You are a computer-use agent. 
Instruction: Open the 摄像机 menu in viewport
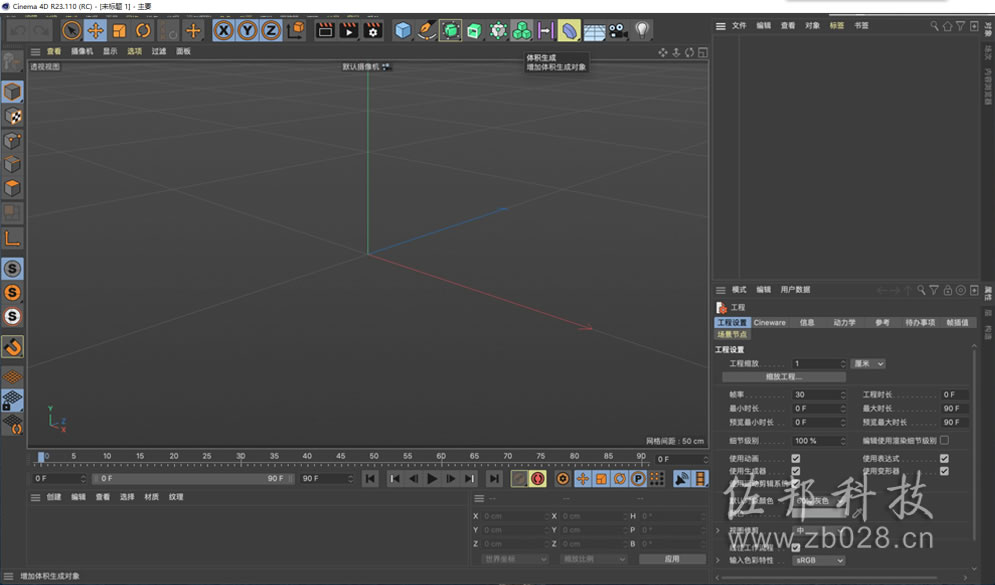click(x=82, y=51)
